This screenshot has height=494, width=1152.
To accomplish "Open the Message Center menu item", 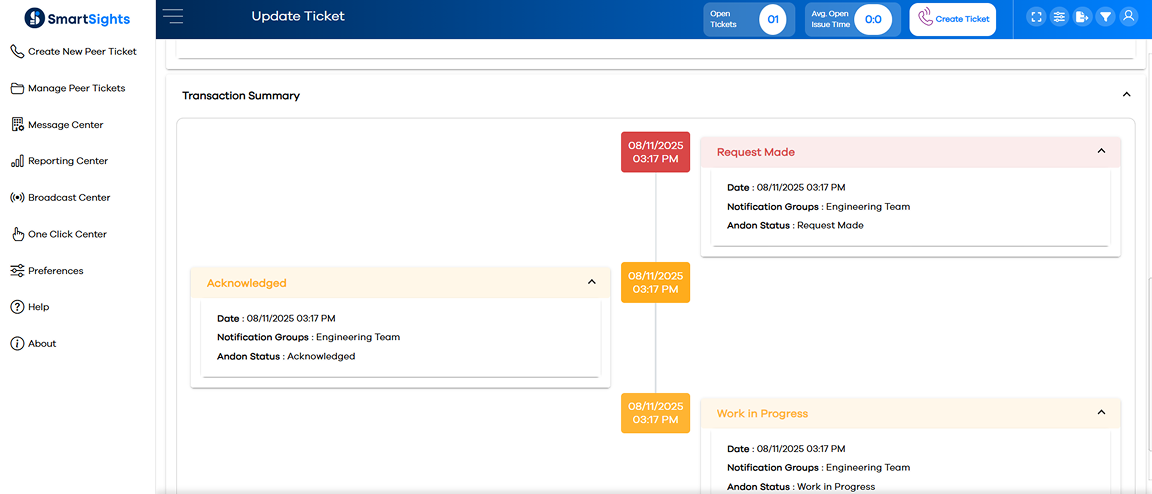I will click(65, 125).
